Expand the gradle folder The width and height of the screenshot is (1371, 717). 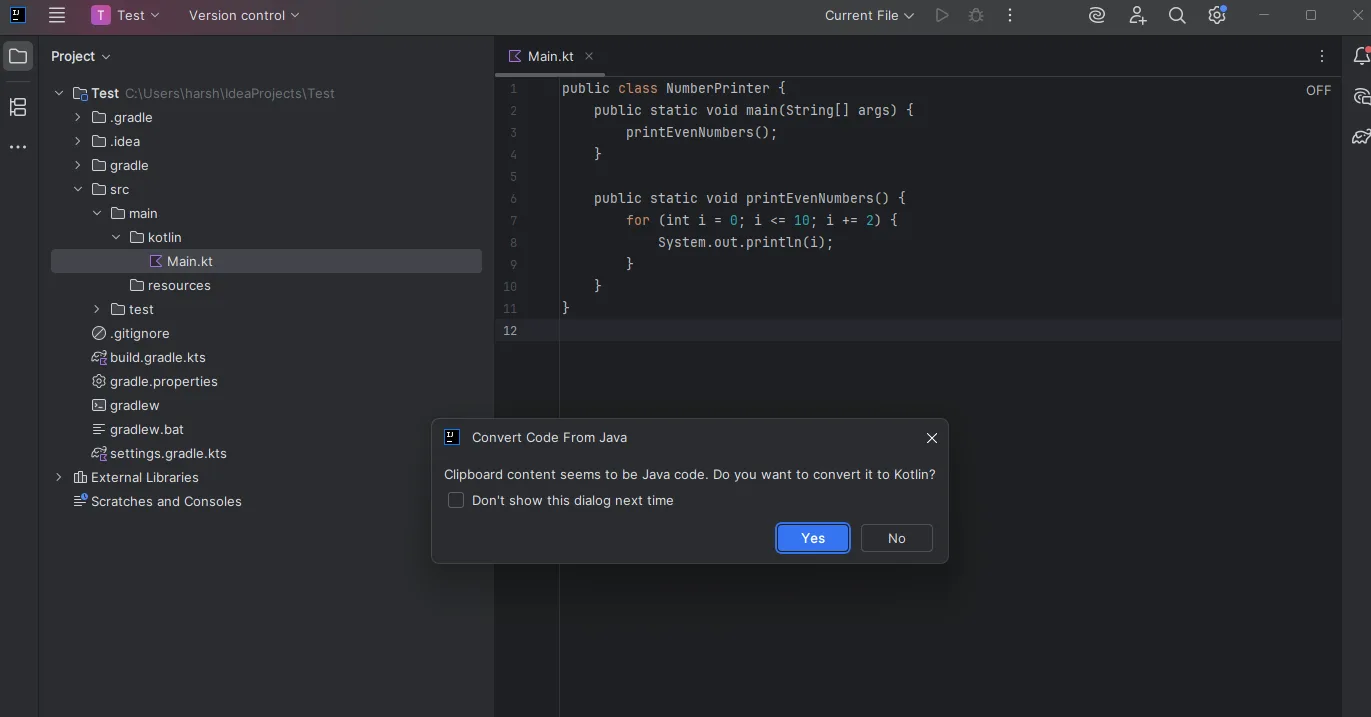(x=78, y=165)
